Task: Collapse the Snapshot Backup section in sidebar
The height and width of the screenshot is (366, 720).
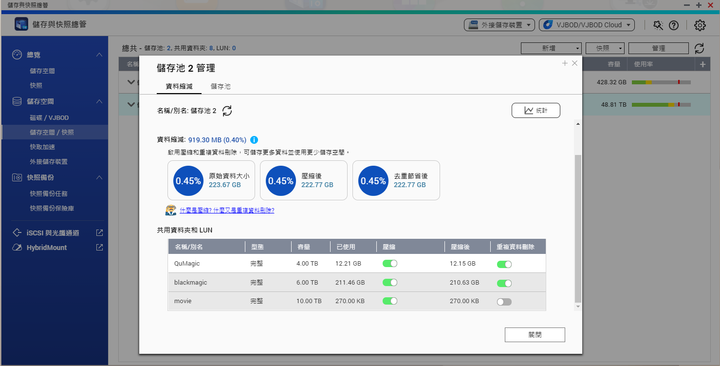Action: point(99,177)
